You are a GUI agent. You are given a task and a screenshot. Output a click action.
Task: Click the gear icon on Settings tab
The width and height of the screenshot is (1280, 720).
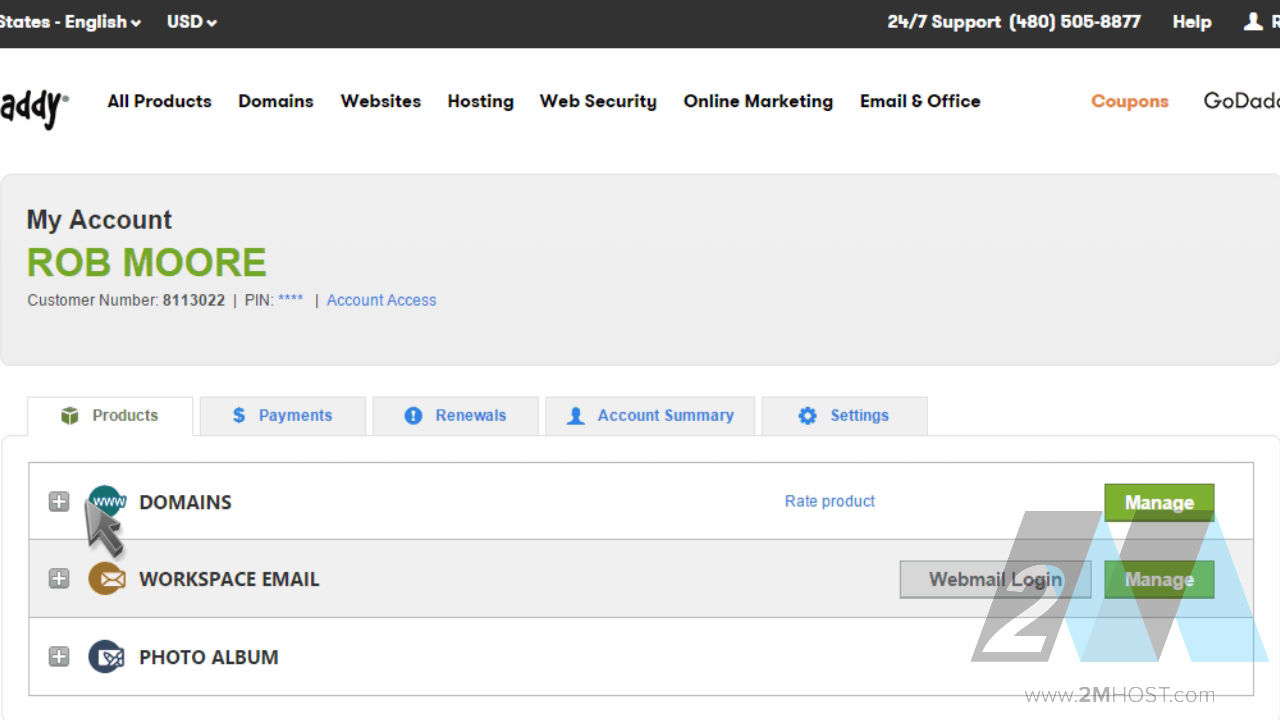[807, 416]
